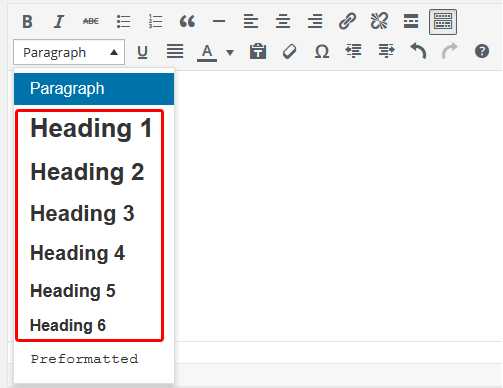The height and width of the screenshot is (388, 503).
Task: Toggle Bold formatting
Action: [x=27, y=22]
